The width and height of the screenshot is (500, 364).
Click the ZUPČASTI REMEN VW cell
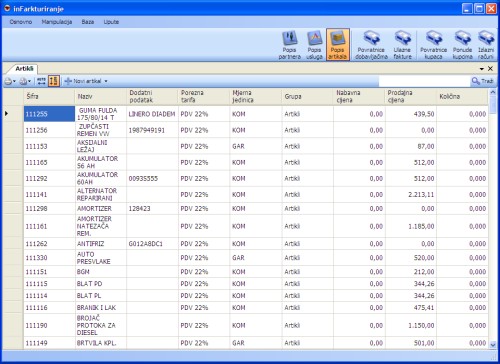pos(101,130)
